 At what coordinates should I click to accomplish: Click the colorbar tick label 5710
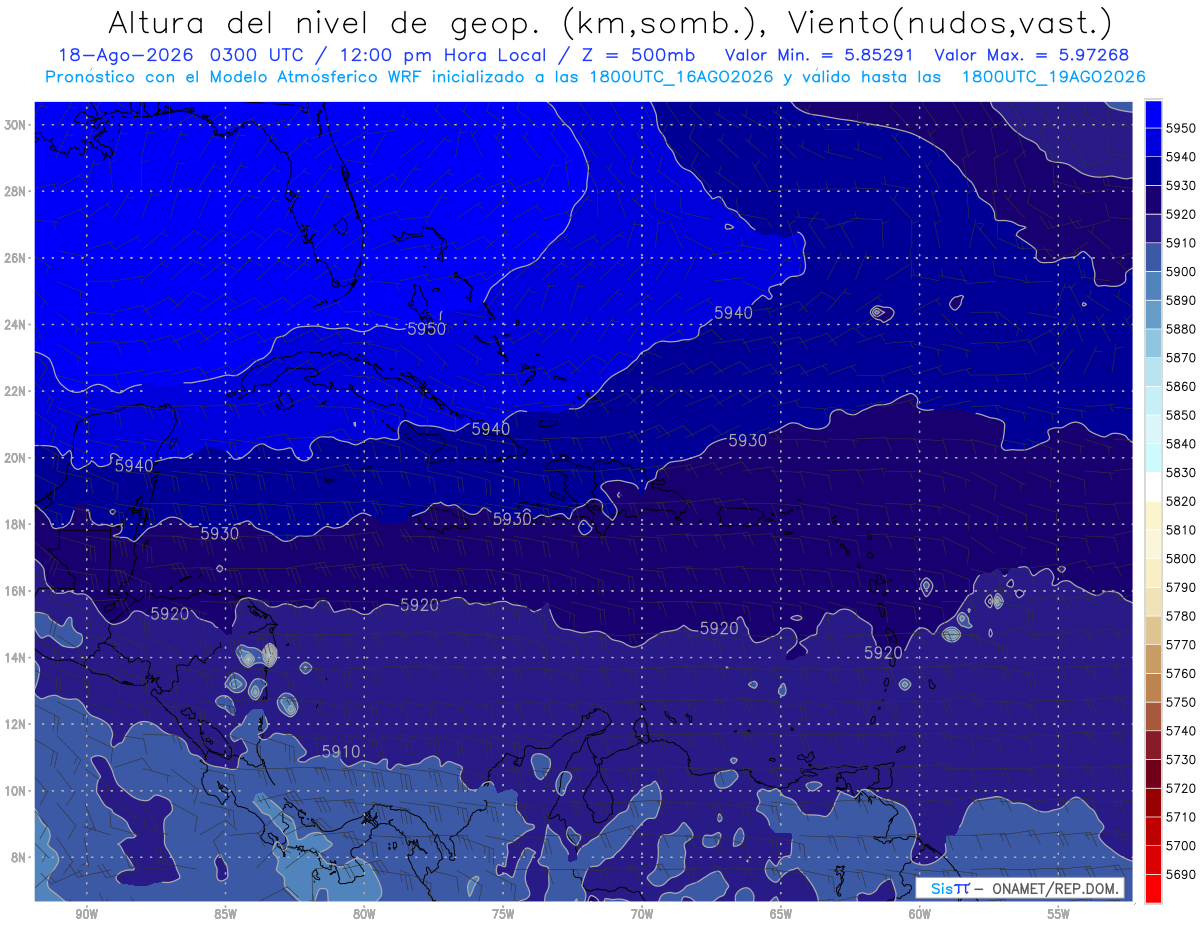coord(1181,816)
